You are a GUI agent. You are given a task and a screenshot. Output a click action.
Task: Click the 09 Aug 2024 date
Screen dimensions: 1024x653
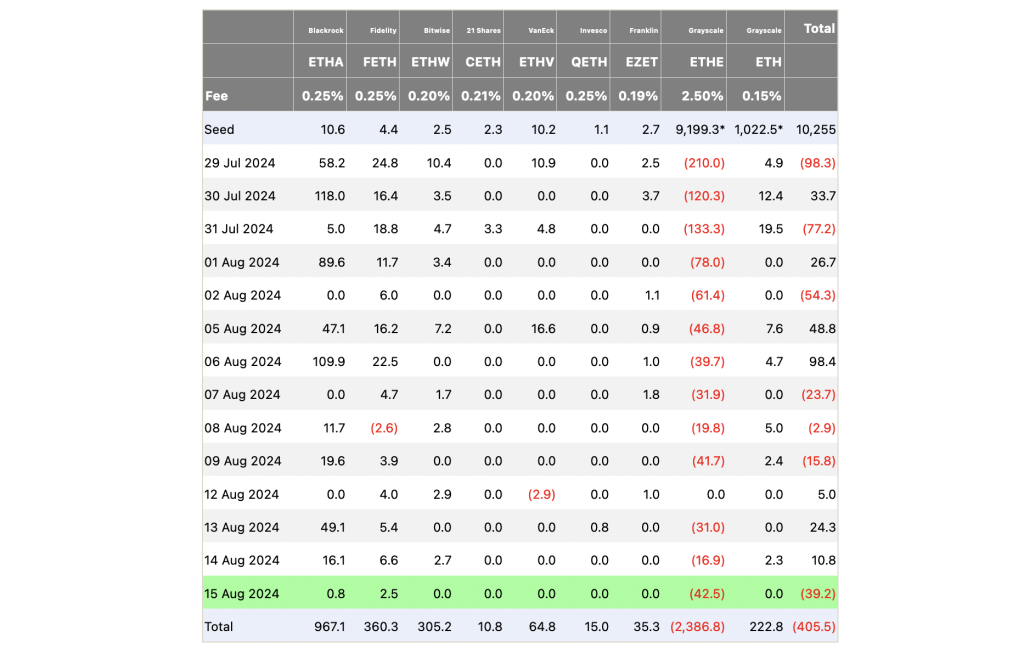point(243,461)
